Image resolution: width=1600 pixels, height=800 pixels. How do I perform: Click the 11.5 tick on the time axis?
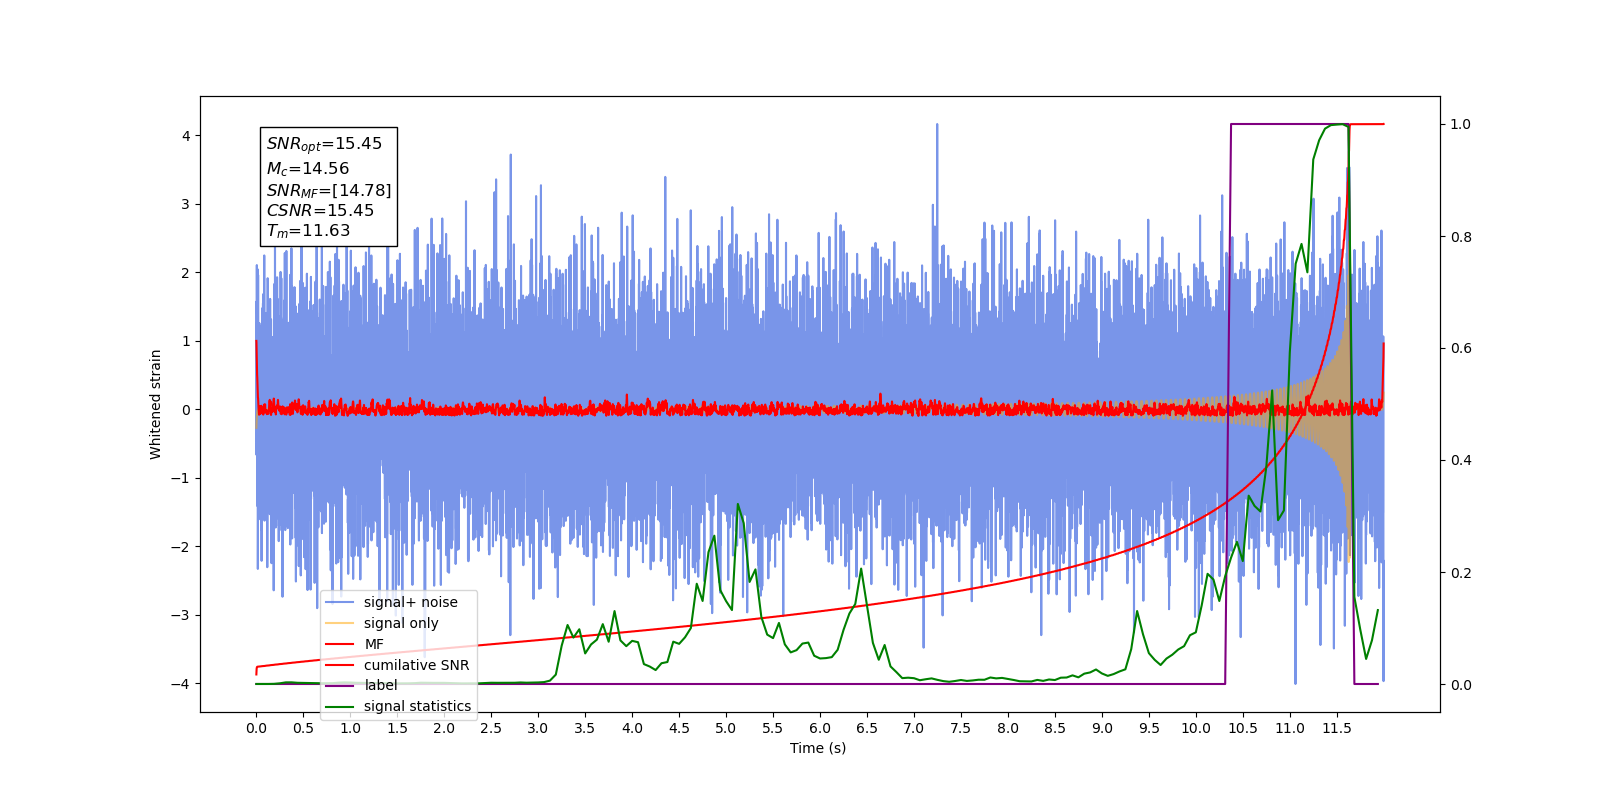click(x=1337, y=728)
